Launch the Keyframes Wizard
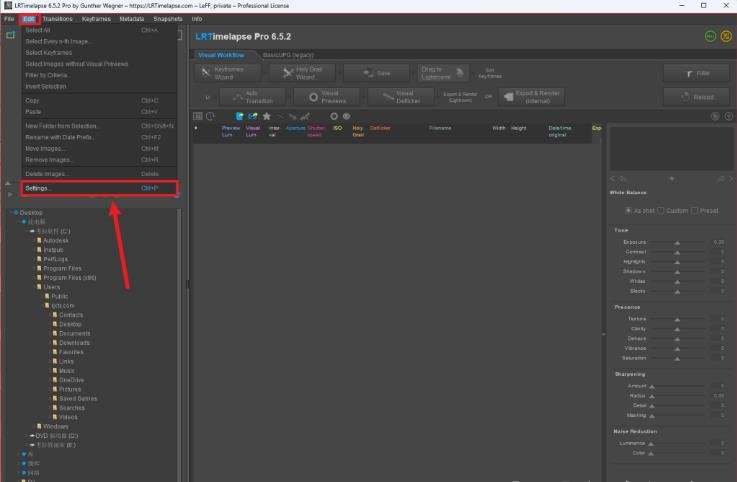The height and width of the screenshot is (482, 737). (227, 73)
